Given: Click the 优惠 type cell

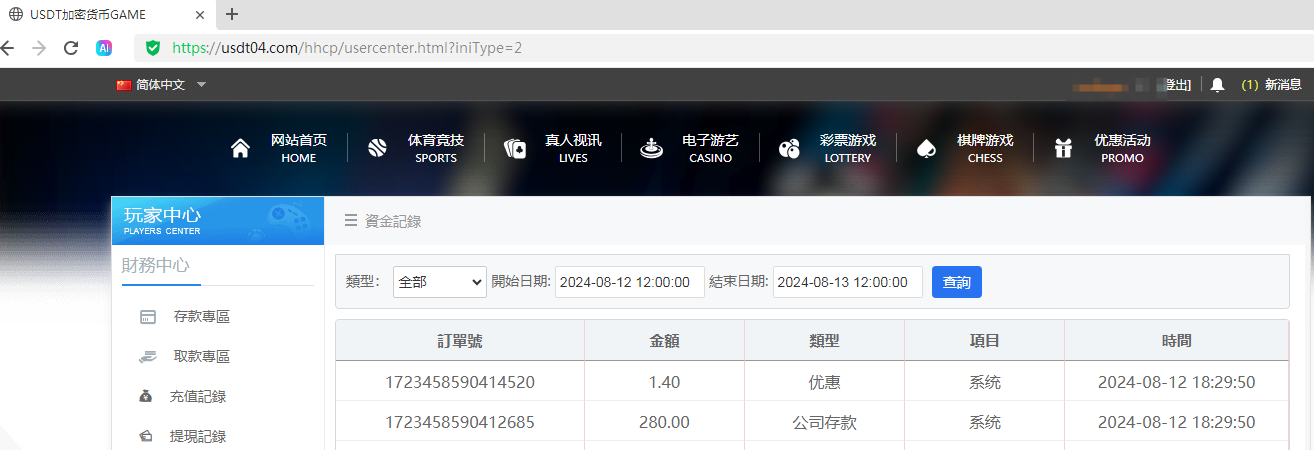Looking at the screenshot, I should (x=824, y=382).
